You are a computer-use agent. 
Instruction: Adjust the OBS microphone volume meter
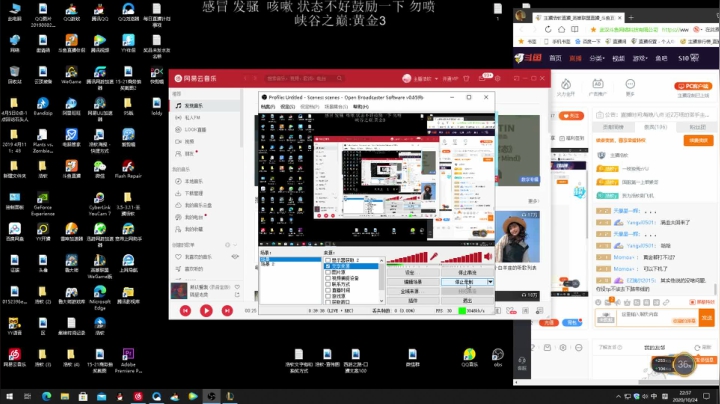click(407, 258)
